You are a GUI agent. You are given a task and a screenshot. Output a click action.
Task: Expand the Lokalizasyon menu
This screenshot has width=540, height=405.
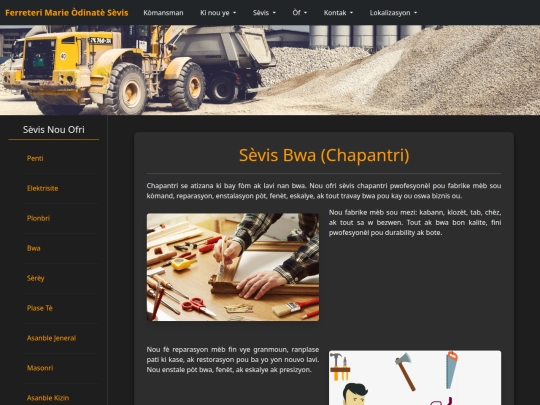coord(393,13)
